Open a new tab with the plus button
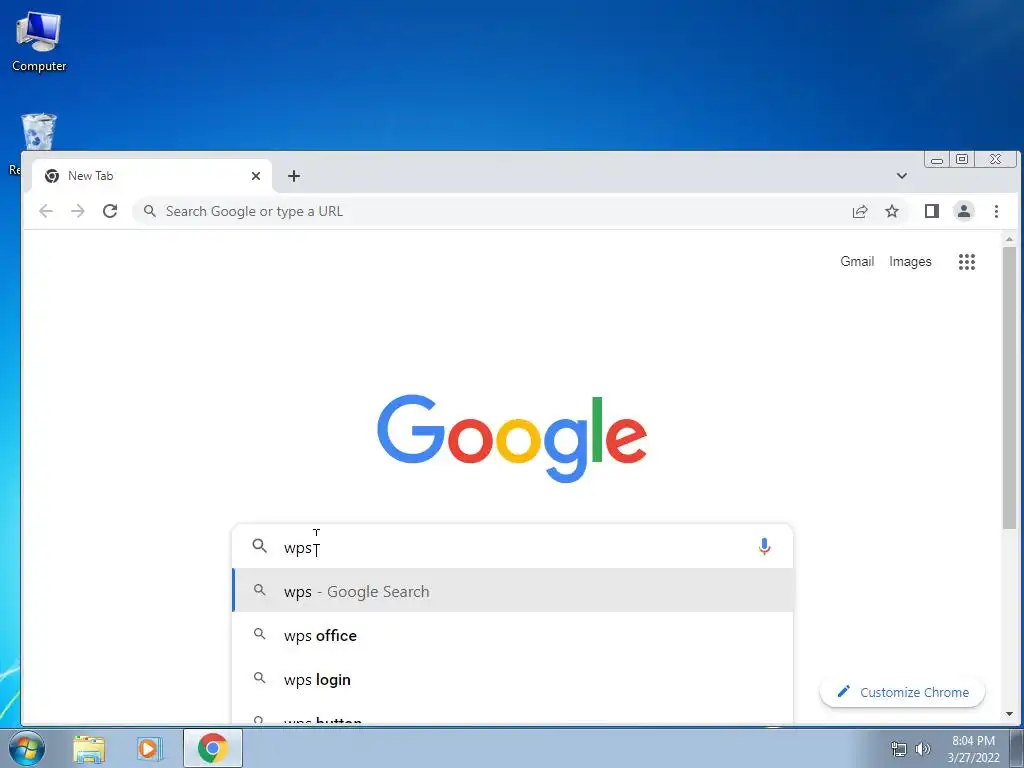The height and width of the screenshot is (768, 1024). click(x=294, y=176)
